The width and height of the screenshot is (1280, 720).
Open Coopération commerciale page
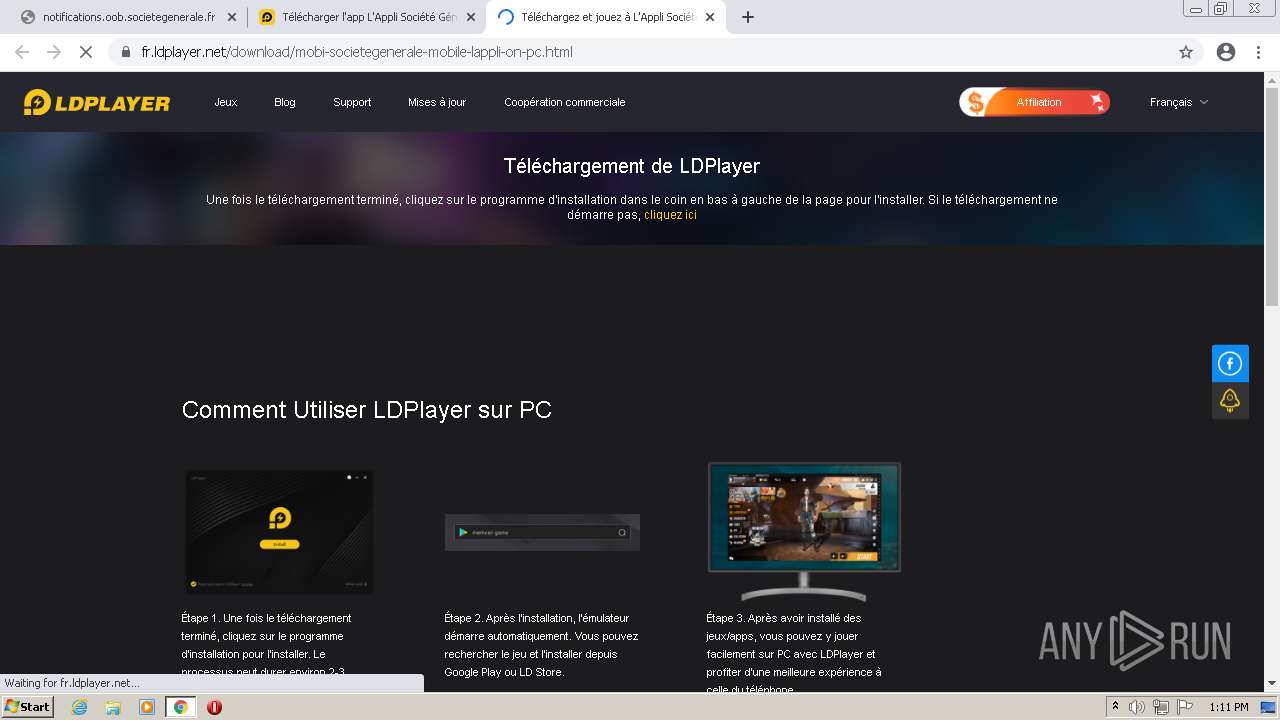[x=565, y=102]
